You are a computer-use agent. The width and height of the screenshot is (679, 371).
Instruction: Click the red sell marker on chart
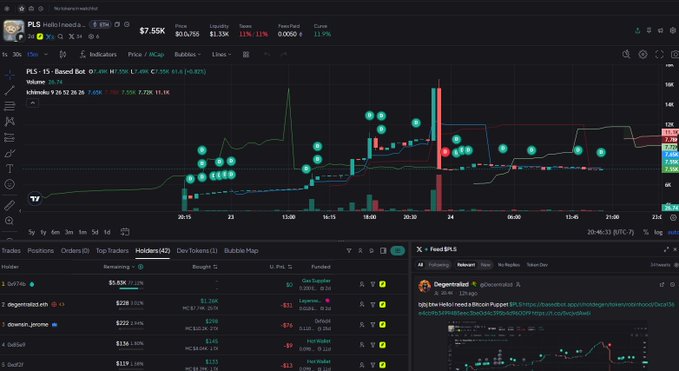click(x=445, y=152)
